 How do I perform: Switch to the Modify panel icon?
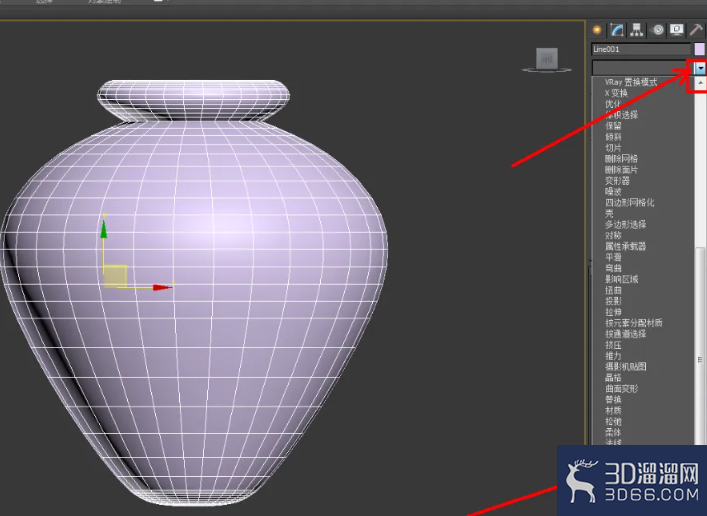coord(618,30)
